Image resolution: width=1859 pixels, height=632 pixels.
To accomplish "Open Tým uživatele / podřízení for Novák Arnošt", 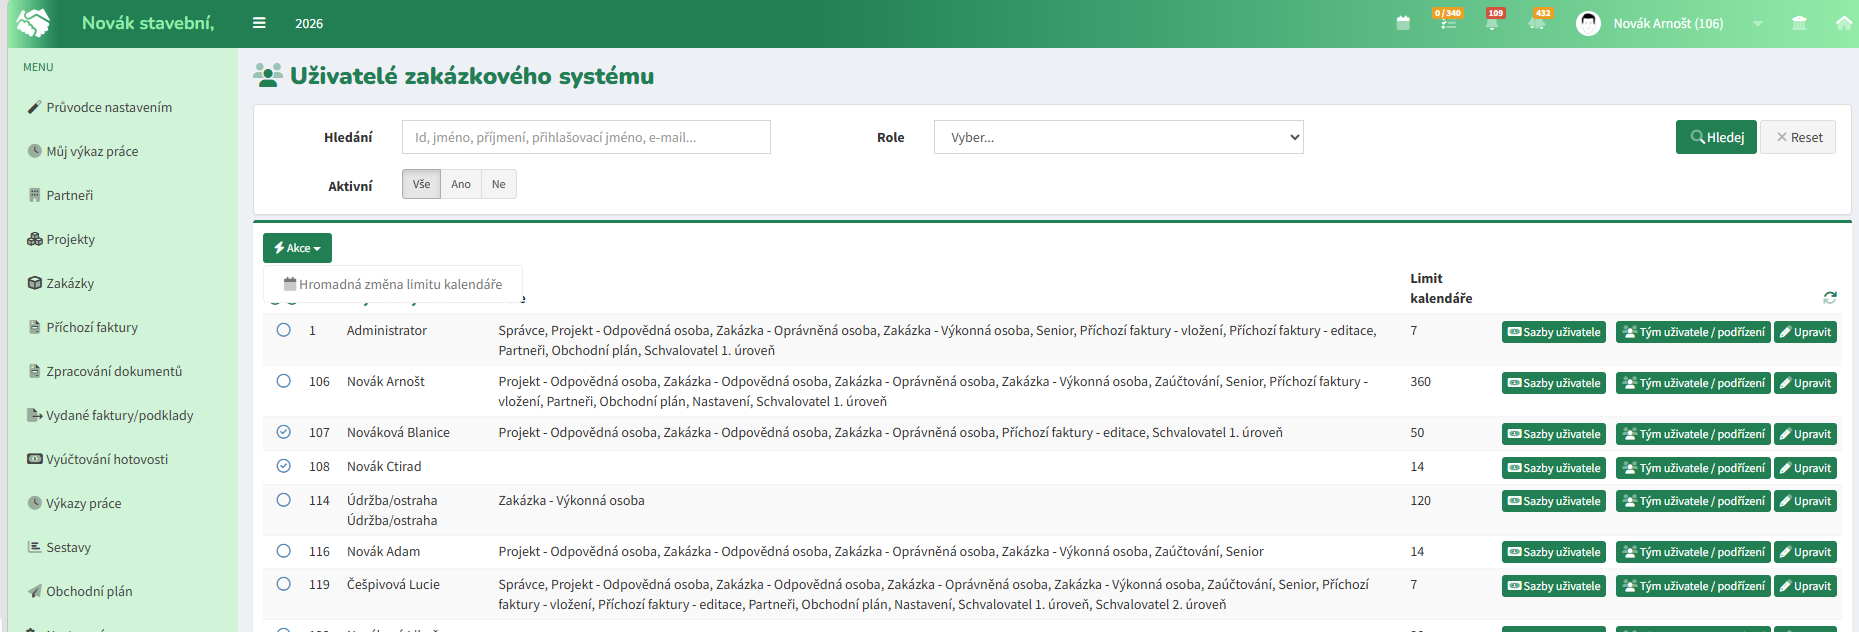I will click(x=1693, y=383).
